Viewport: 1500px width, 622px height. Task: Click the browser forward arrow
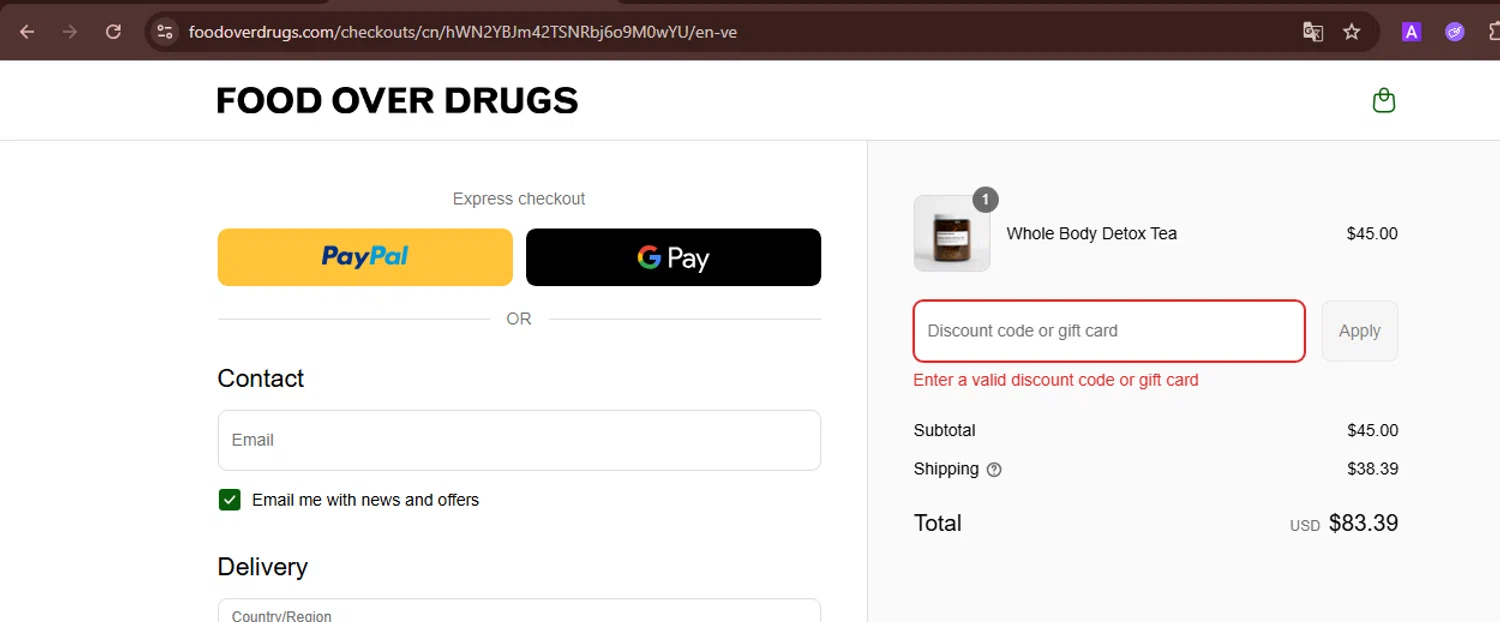[x=70, y=32]
